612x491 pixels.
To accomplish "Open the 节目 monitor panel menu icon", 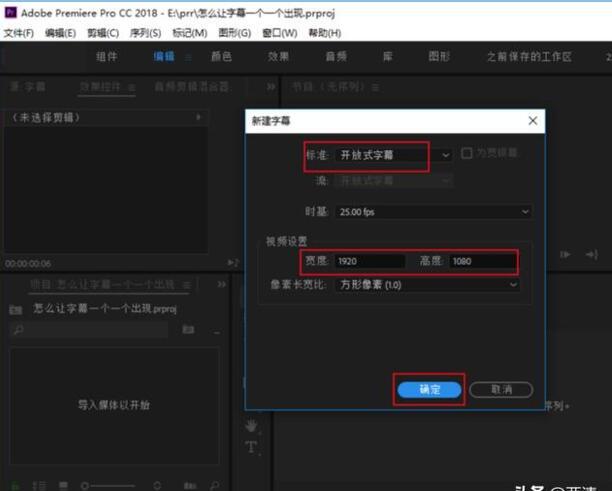I will tap(375, 87).
